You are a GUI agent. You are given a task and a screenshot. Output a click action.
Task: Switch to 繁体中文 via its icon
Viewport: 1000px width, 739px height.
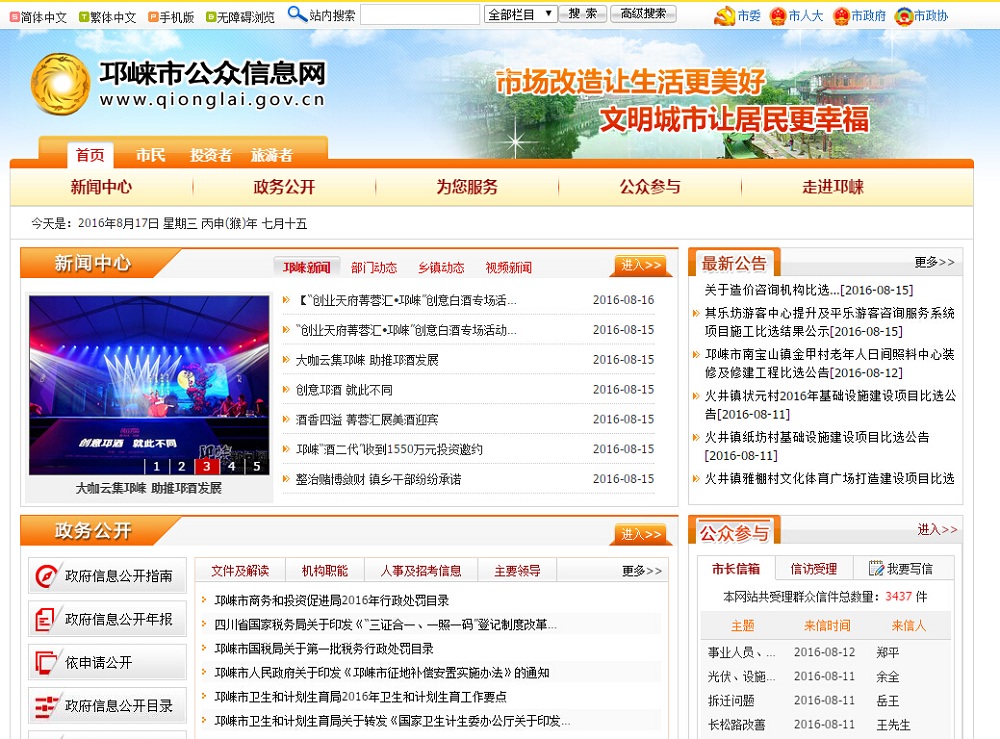(x=84, y=17)
